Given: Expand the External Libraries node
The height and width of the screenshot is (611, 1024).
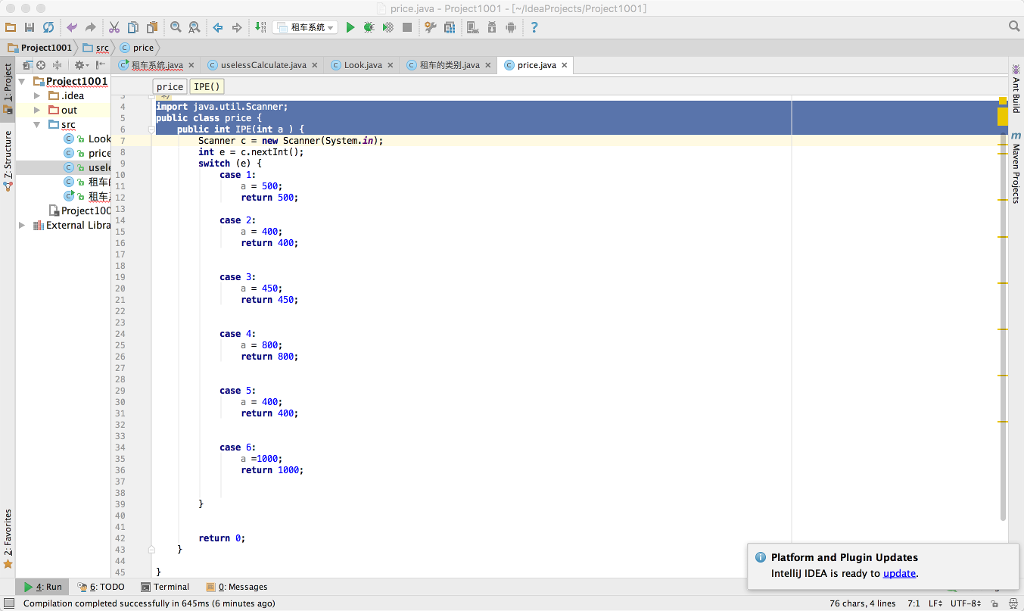Looking at the screenshot, I should coord(20,225).
